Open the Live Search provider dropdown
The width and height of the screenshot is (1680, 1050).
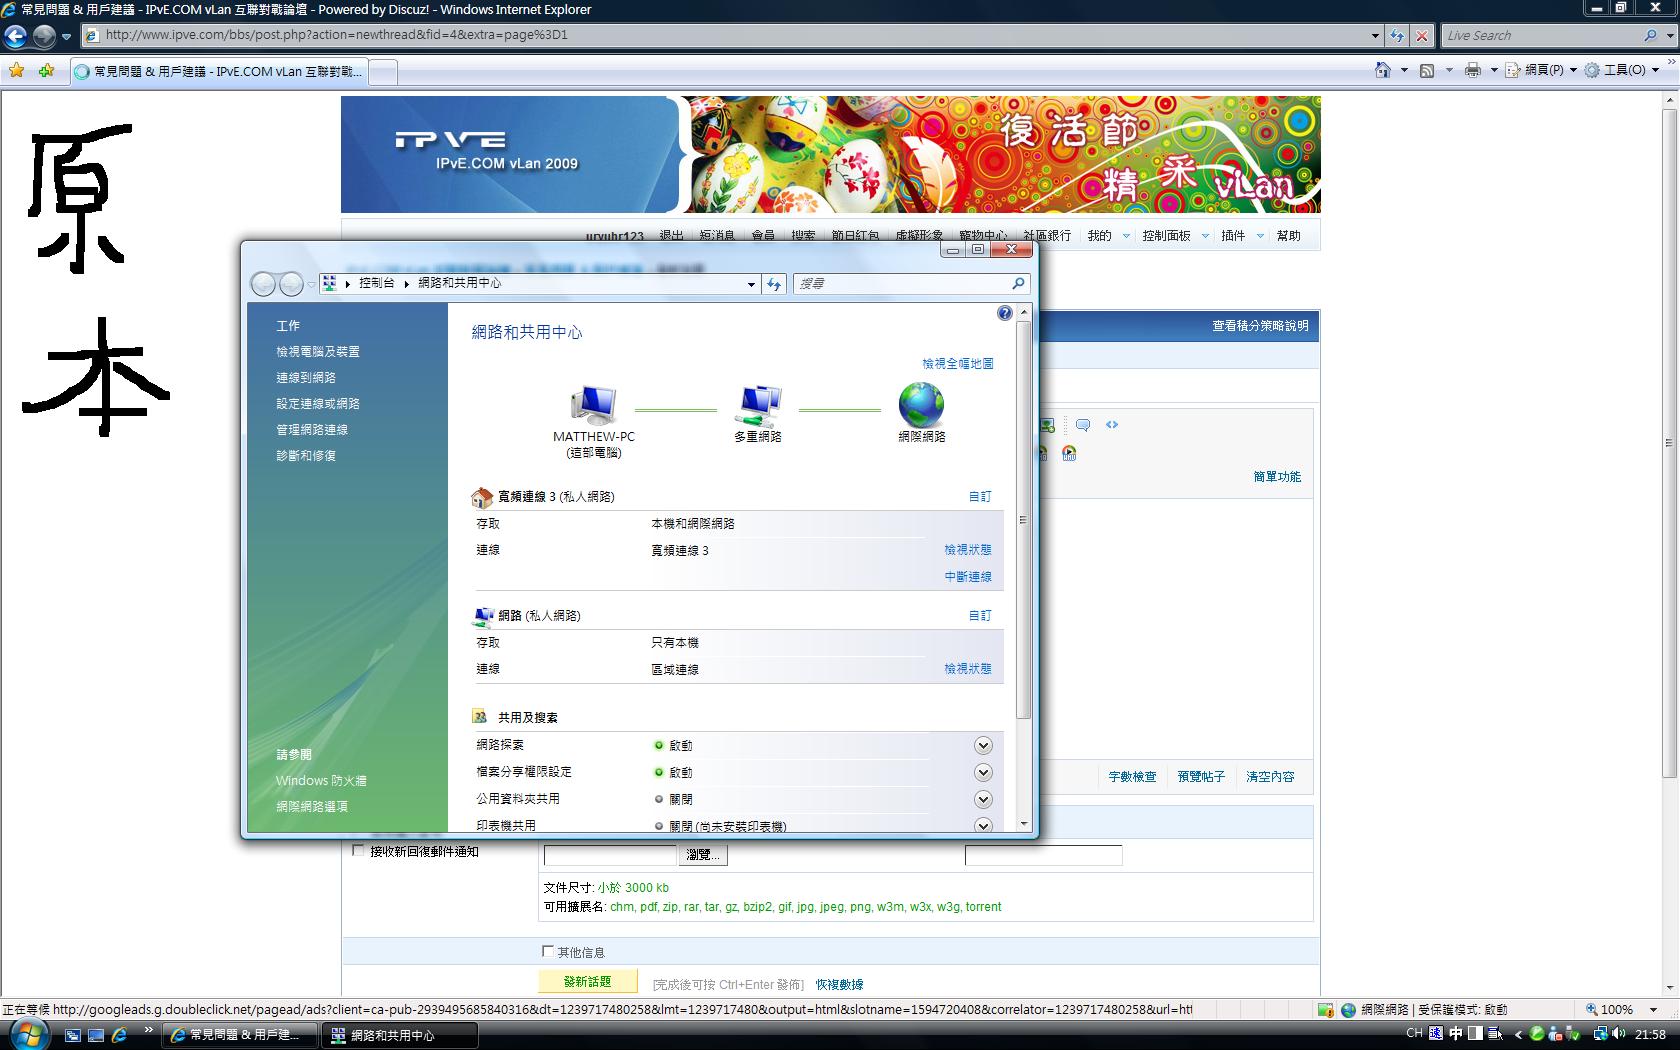coord(1669,35)
